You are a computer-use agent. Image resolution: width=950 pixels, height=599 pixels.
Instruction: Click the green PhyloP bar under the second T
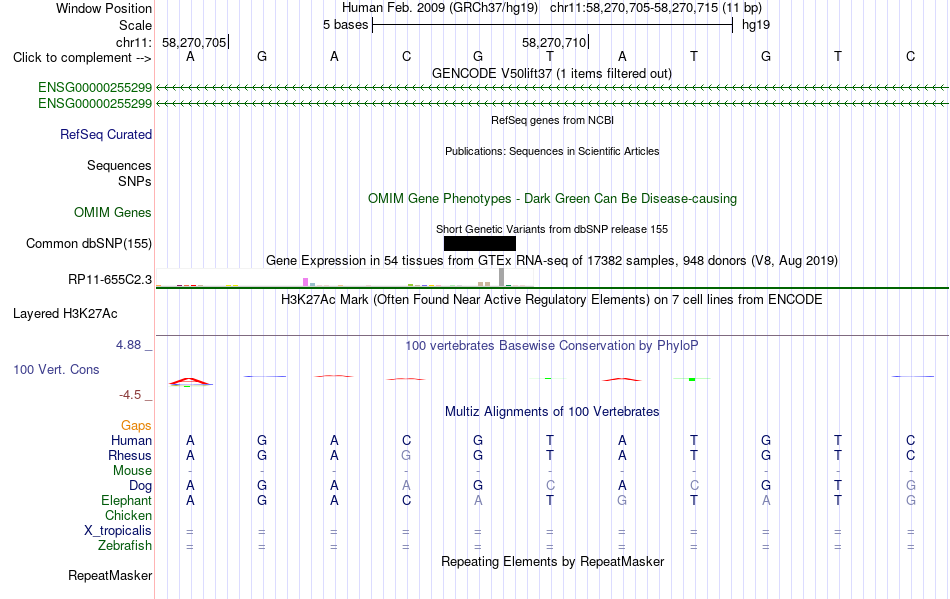pos(692,379)
